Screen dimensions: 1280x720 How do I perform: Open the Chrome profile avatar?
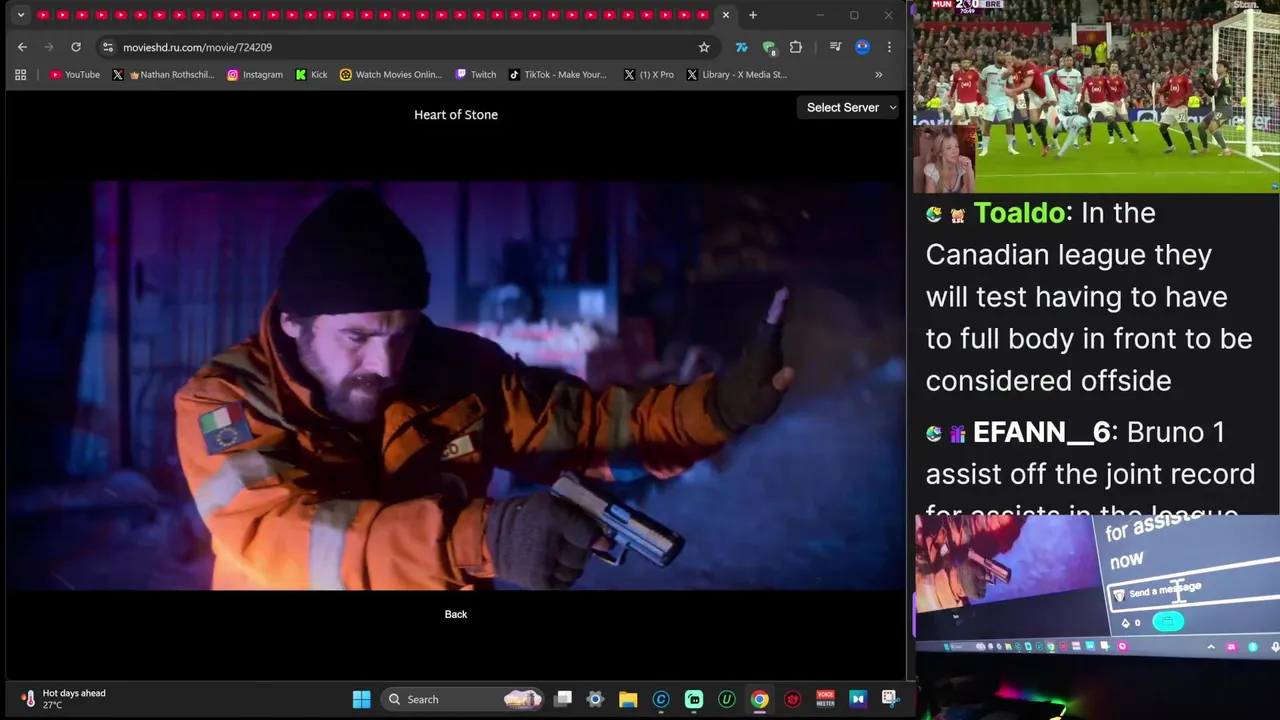click(863, 47)
